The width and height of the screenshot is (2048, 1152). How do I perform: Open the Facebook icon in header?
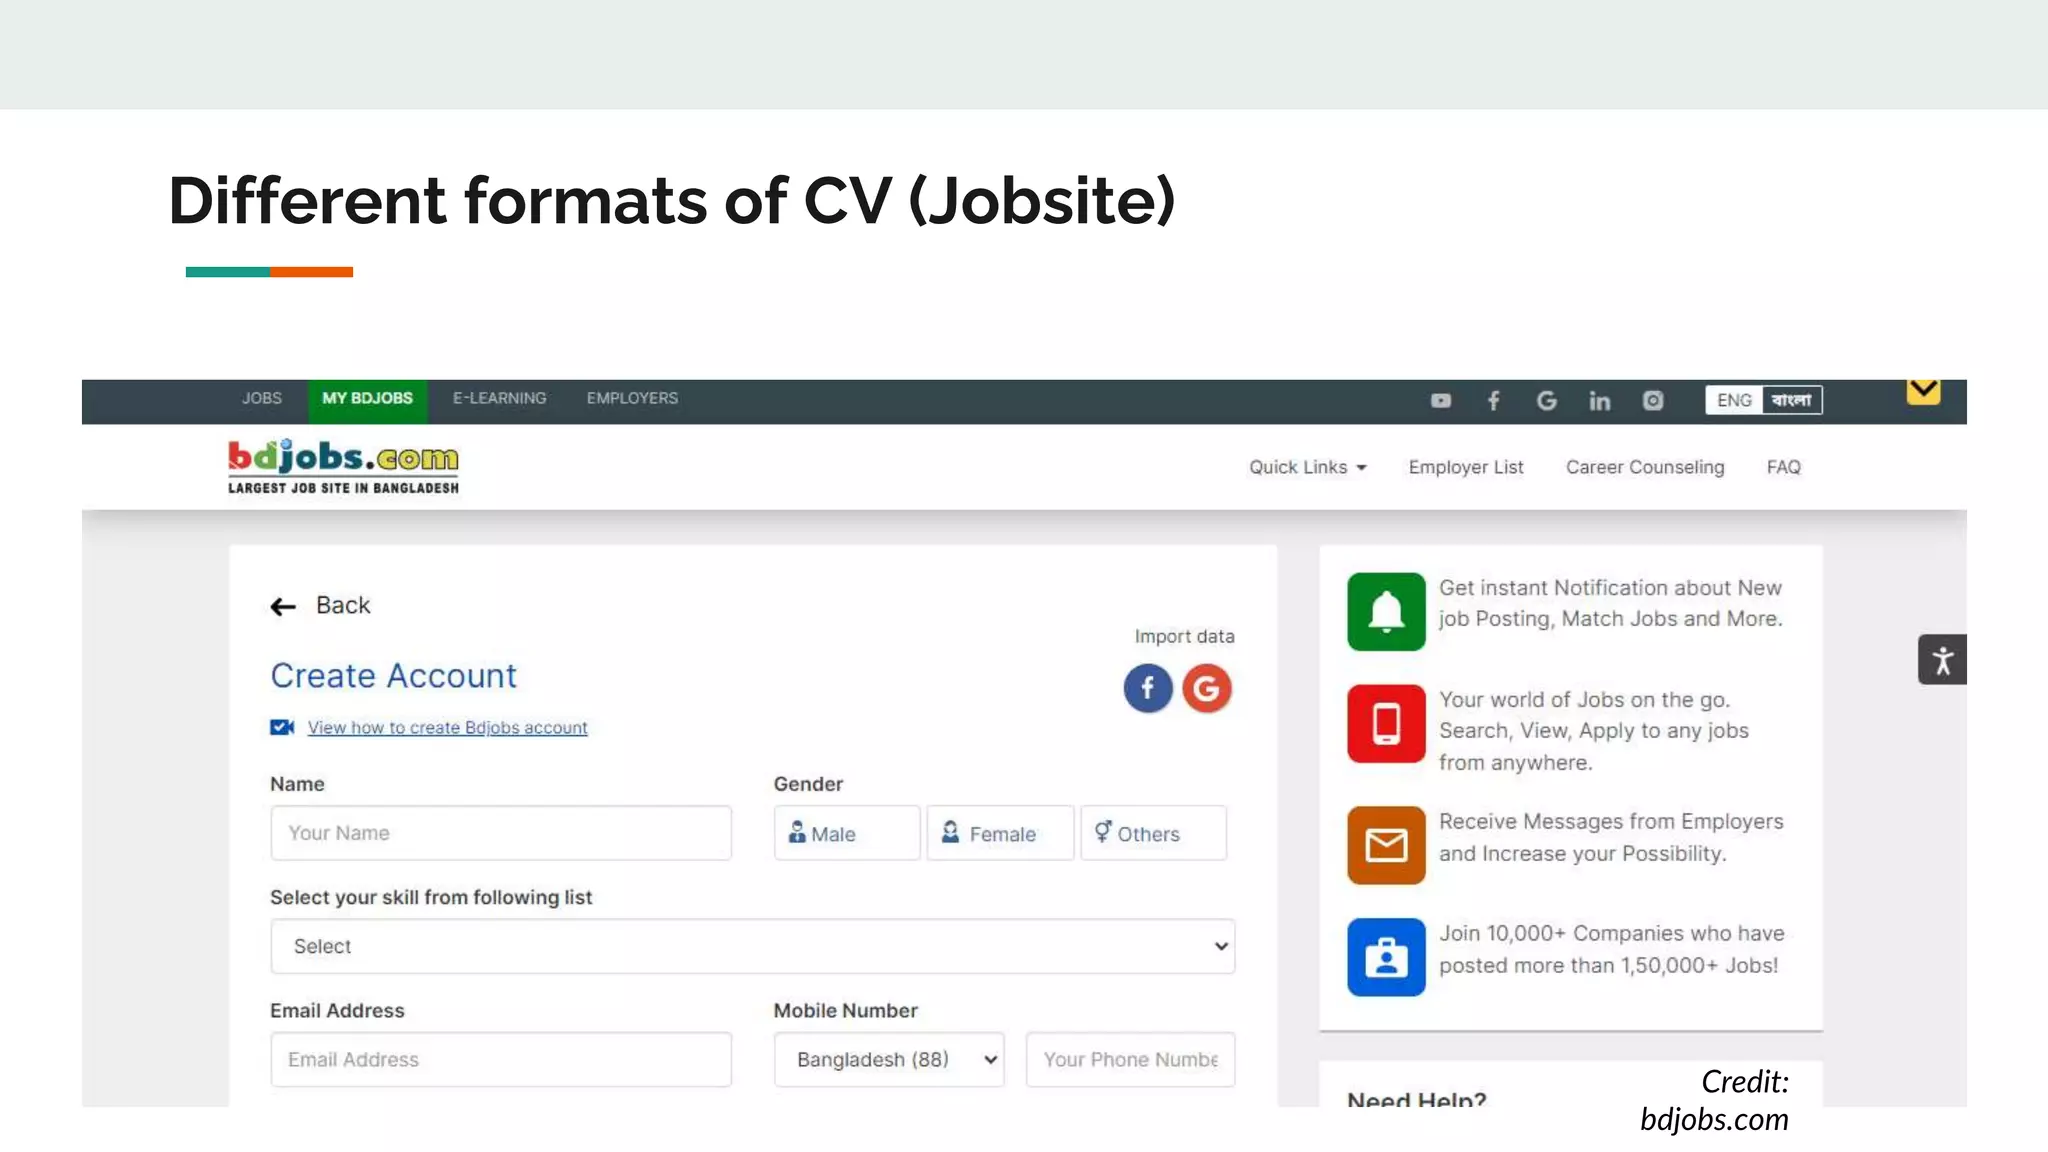(x=1493, y=400)
